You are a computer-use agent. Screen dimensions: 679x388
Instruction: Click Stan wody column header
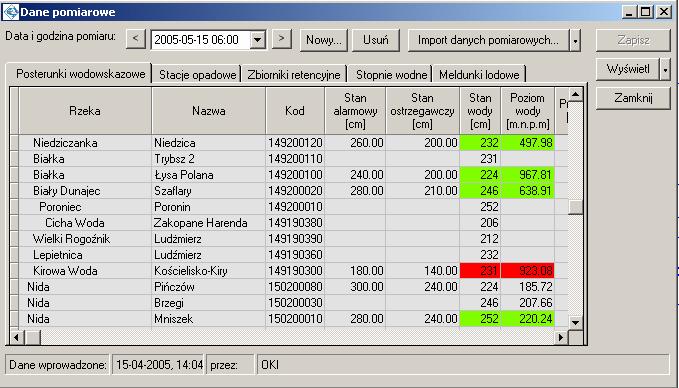pyautogui.click(x=480, y=111)
